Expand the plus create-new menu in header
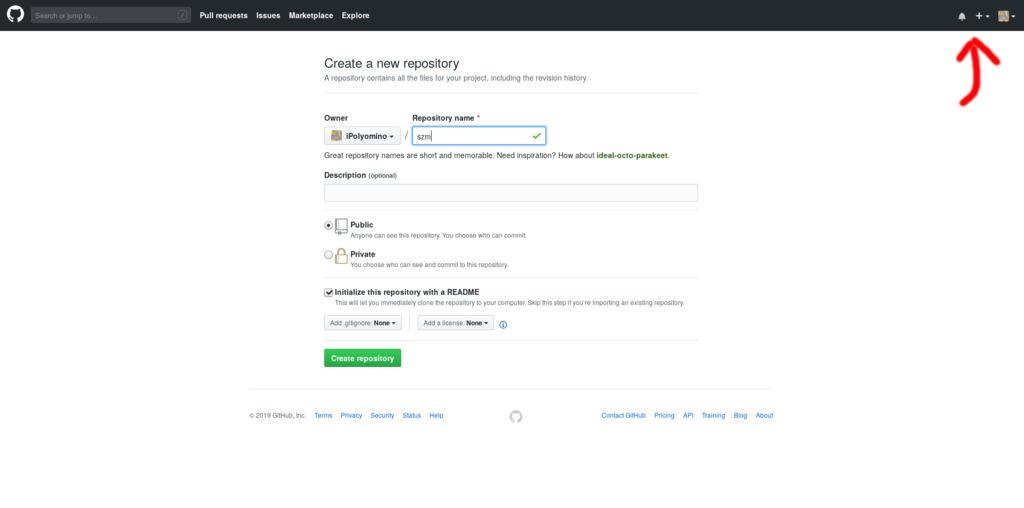1024x508 pixels. (982, 16)
